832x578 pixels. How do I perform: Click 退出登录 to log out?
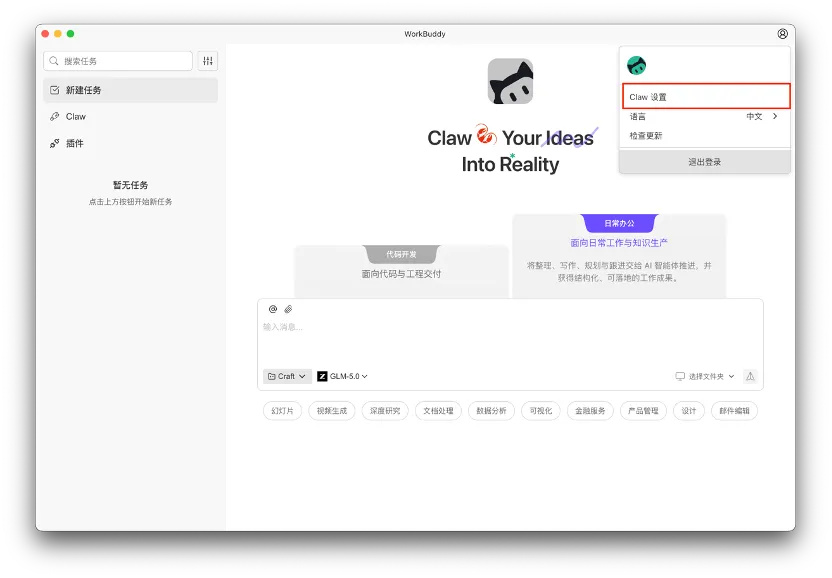[705, 162]
